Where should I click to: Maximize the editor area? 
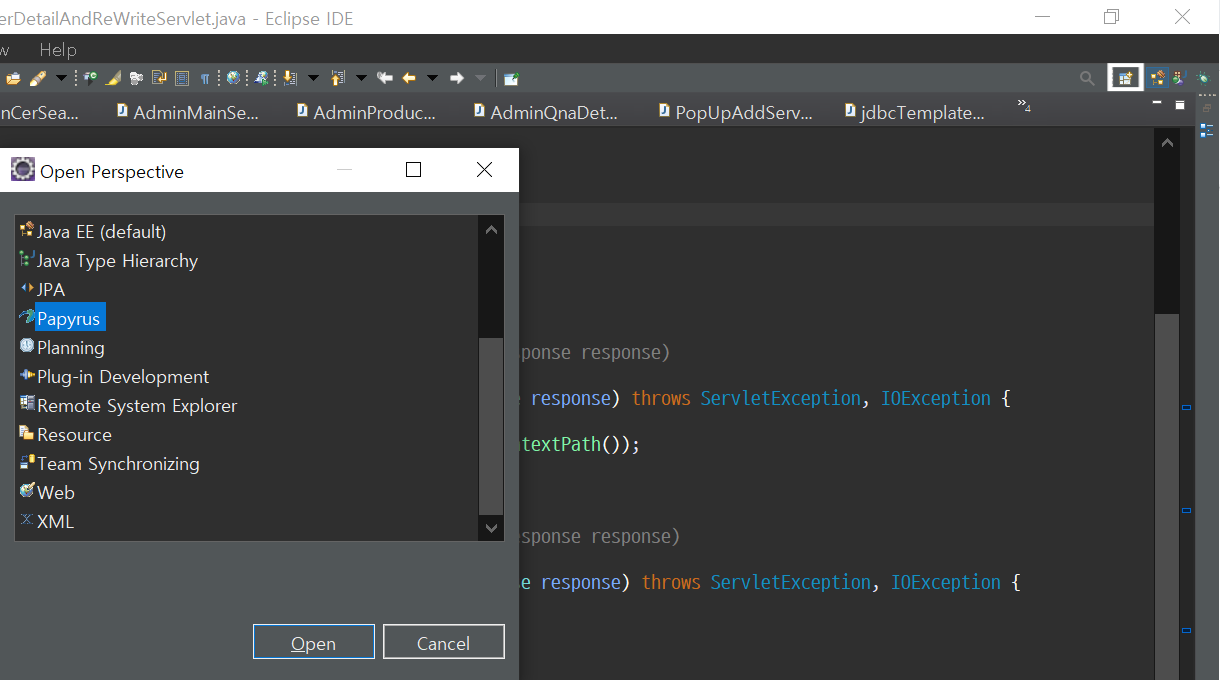(1179, 104)
